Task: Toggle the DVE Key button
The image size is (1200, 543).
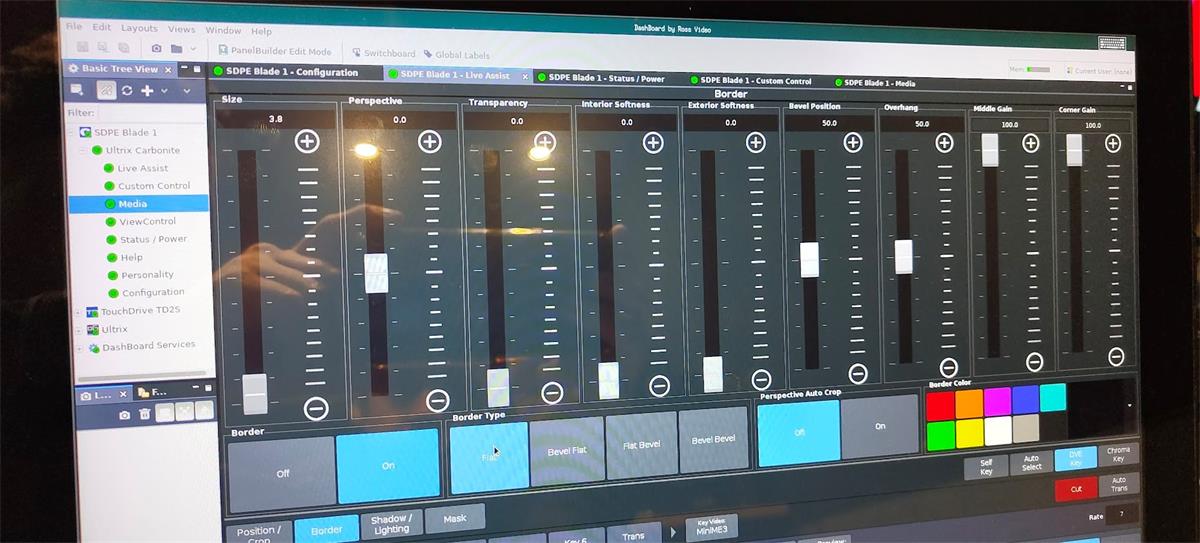Action: (1076, 458)
